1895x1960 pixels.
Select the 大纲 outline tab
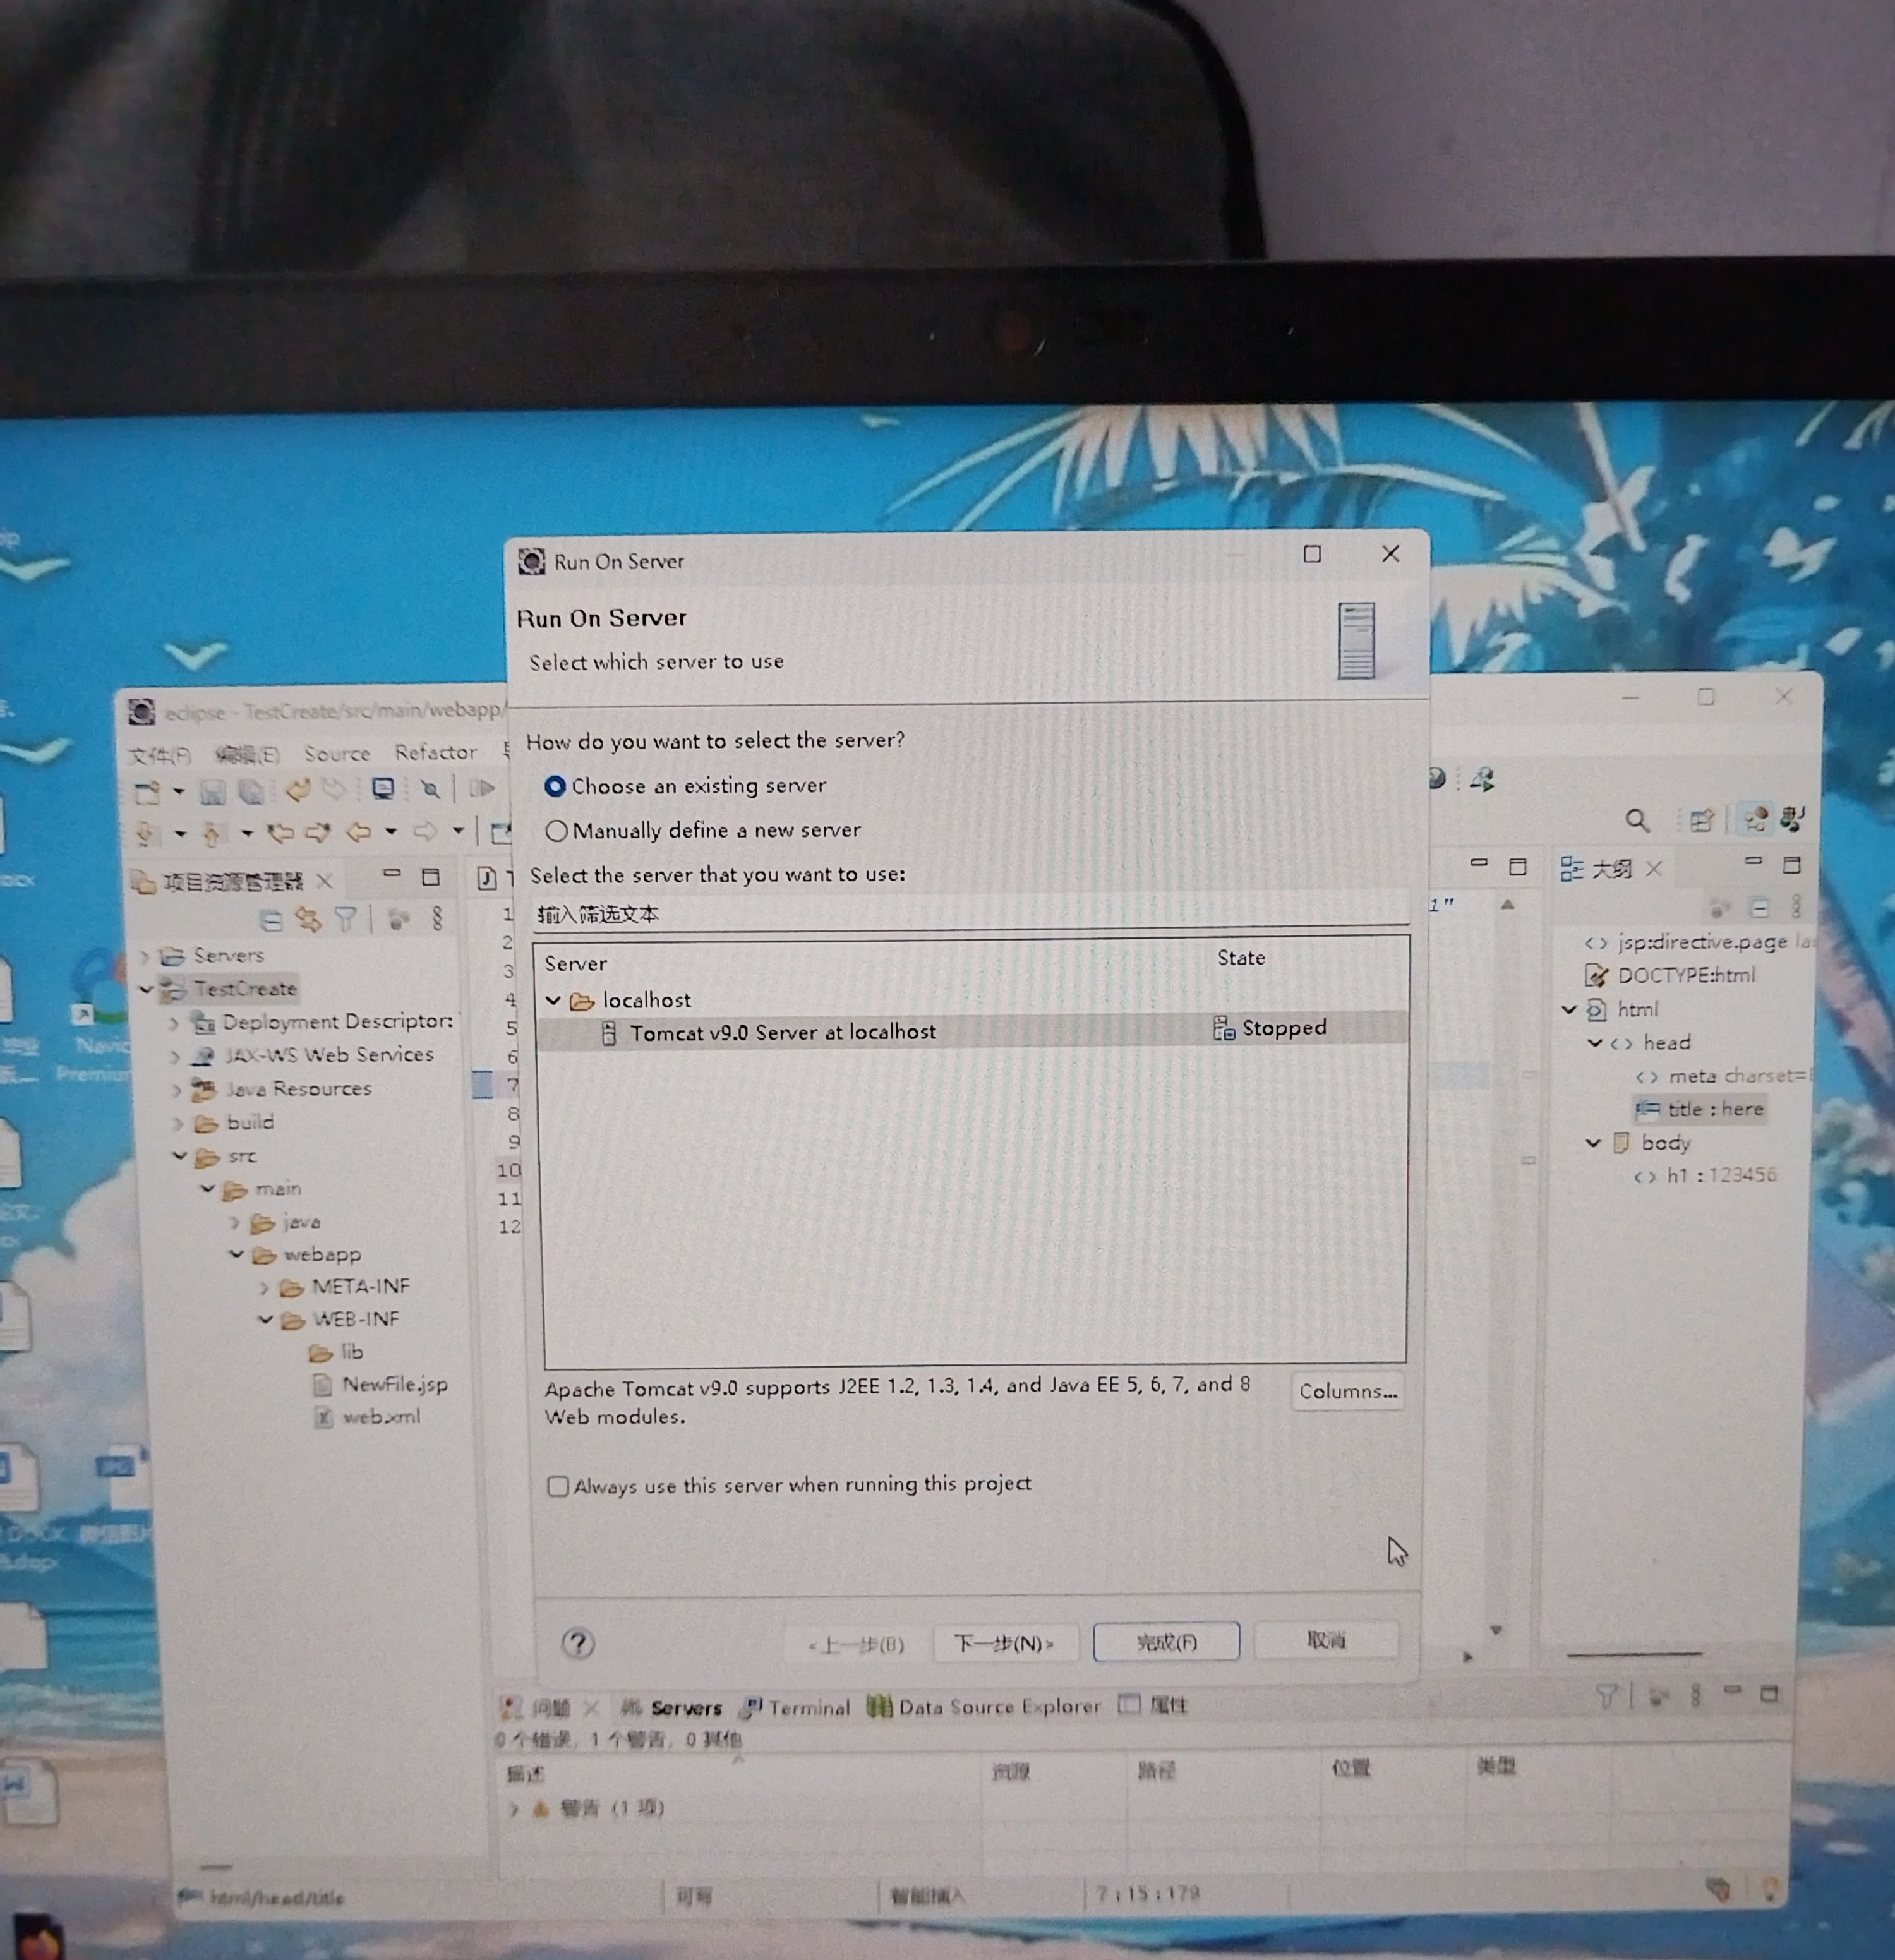pyautogui.click(x=1611, y=869)
